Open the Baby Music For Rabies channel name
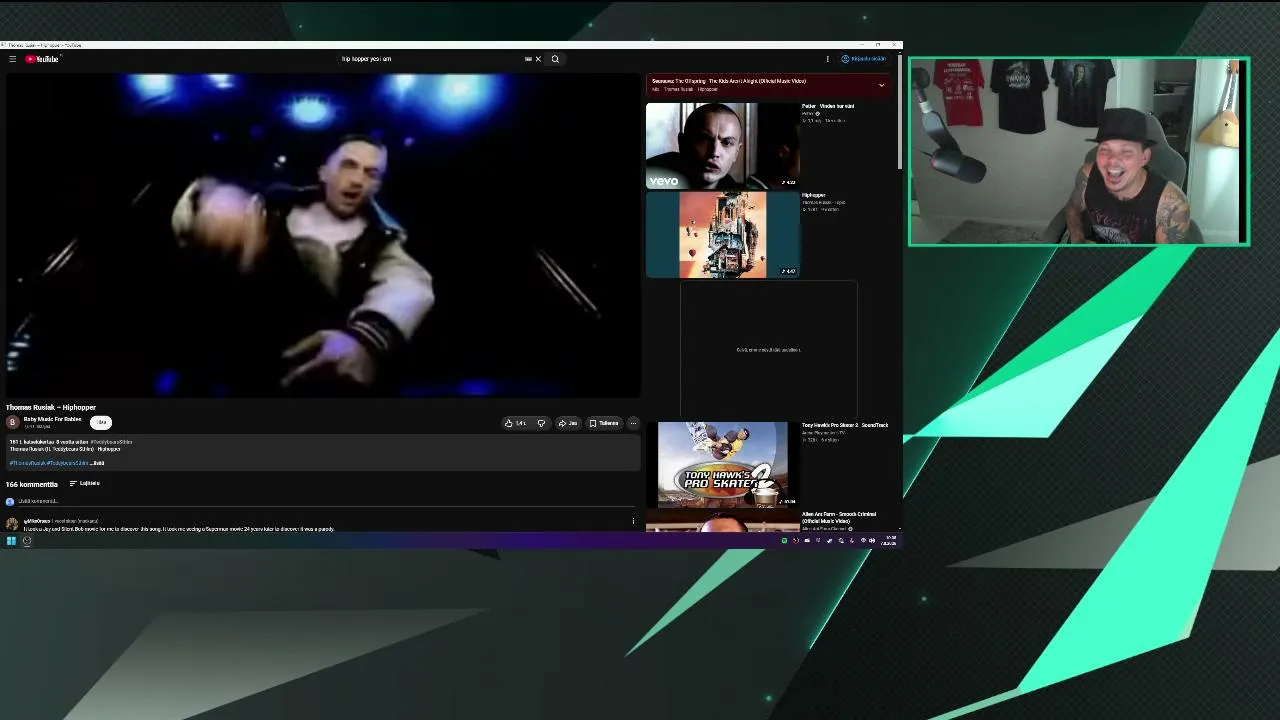Image resolution: width=1280 pixels, height=720 pixels. coord(52,419)
